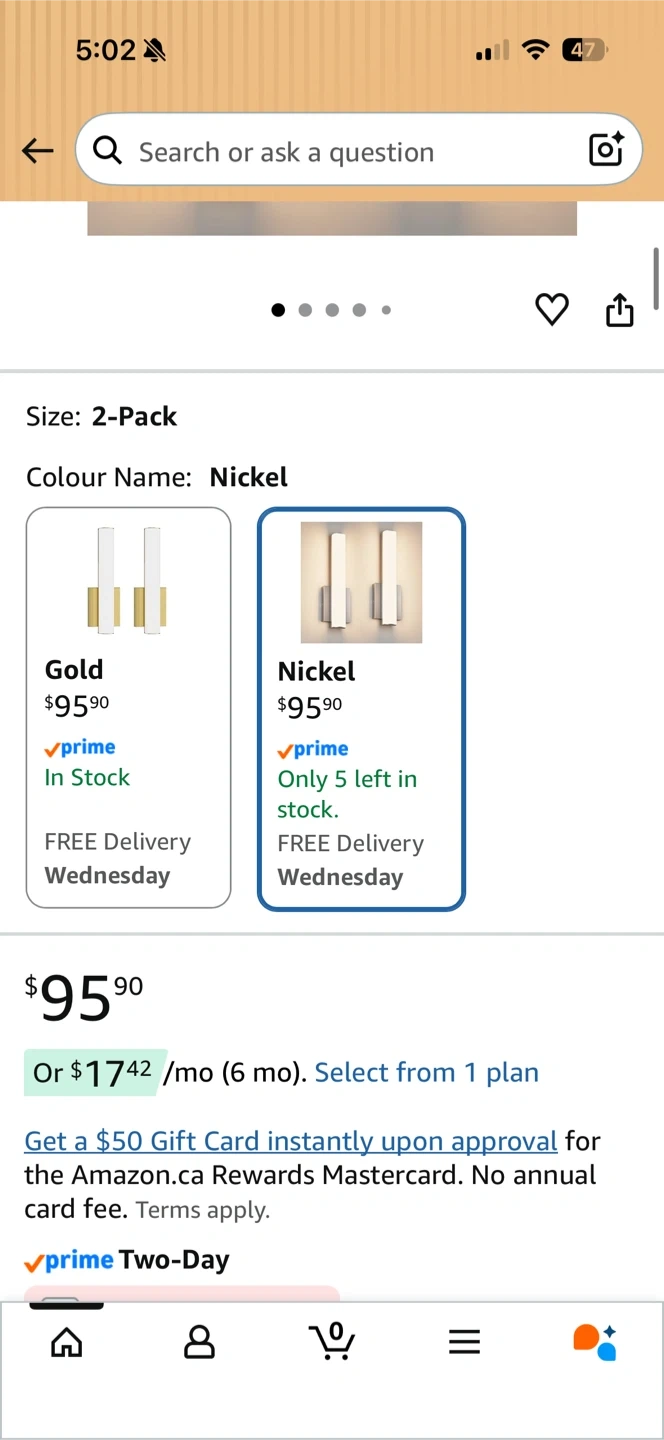Tap the Terms apply text

click(x=203, y=1210)
